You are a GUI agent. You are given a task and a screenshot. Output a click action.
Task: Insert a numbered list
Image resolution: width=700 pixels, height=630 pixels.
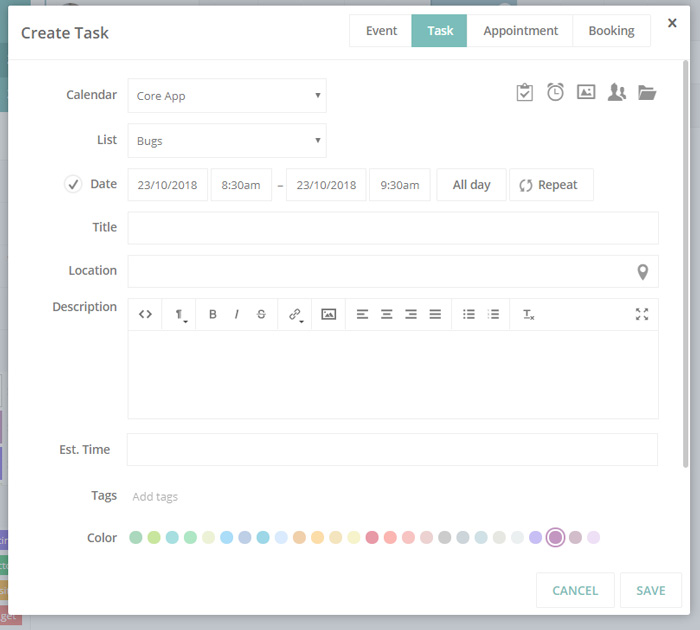click(x=493, y=314)
